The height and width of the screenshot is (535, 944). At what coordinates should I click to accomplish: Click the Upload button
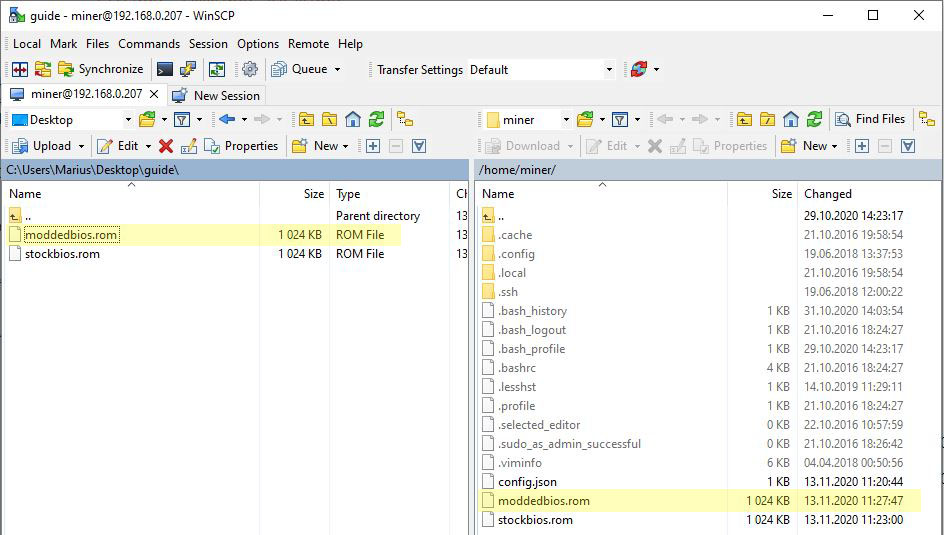tap(41, 146)
